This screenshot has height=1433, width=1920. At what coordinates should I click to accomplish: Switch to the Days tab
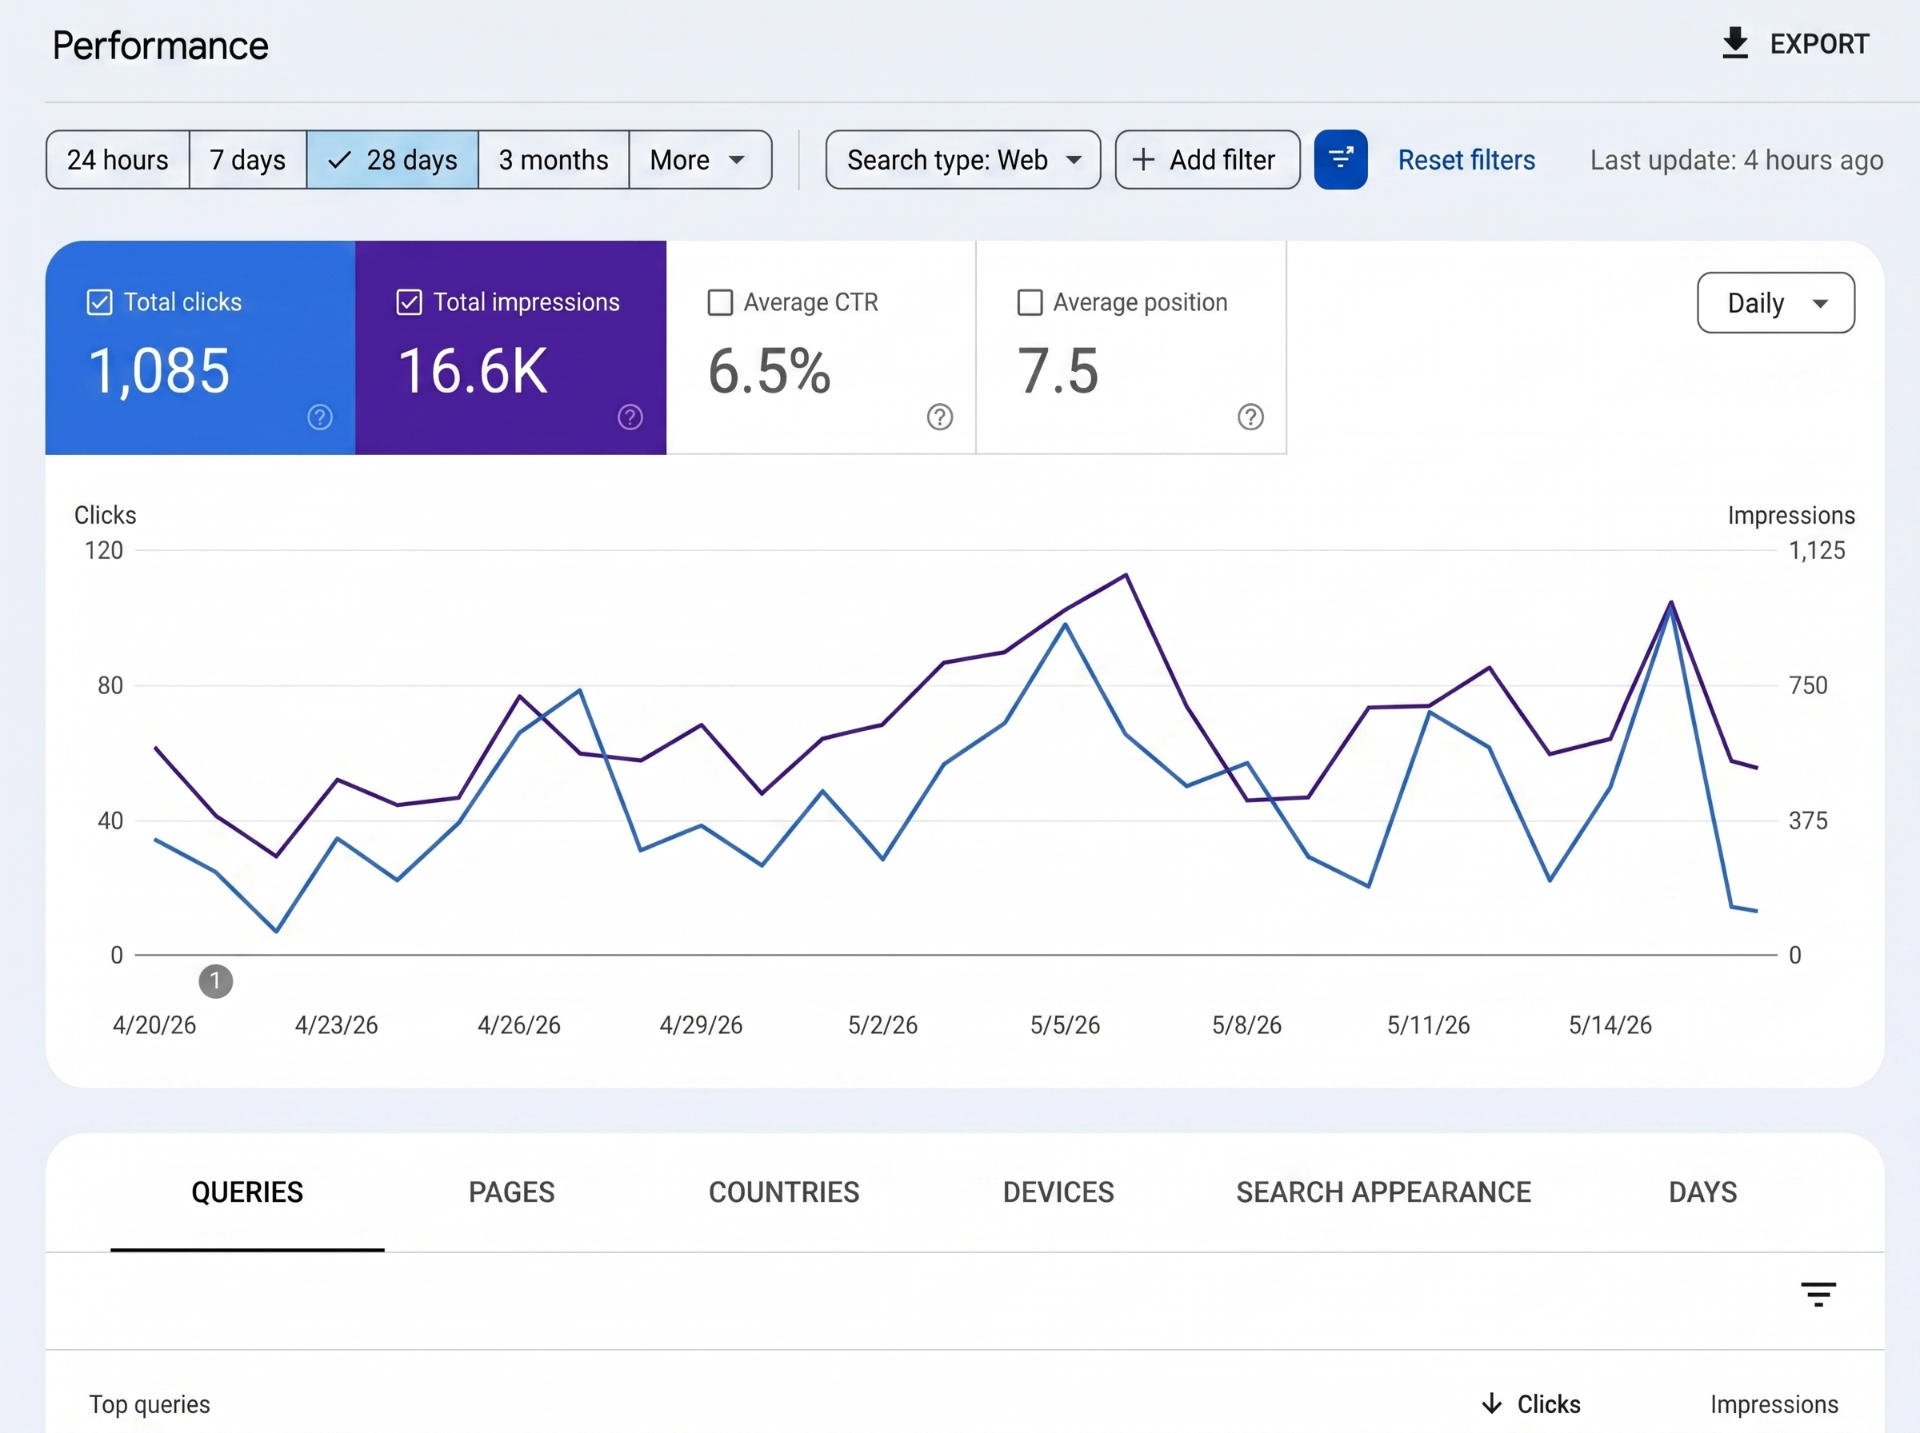(x=1703, y=1192)
